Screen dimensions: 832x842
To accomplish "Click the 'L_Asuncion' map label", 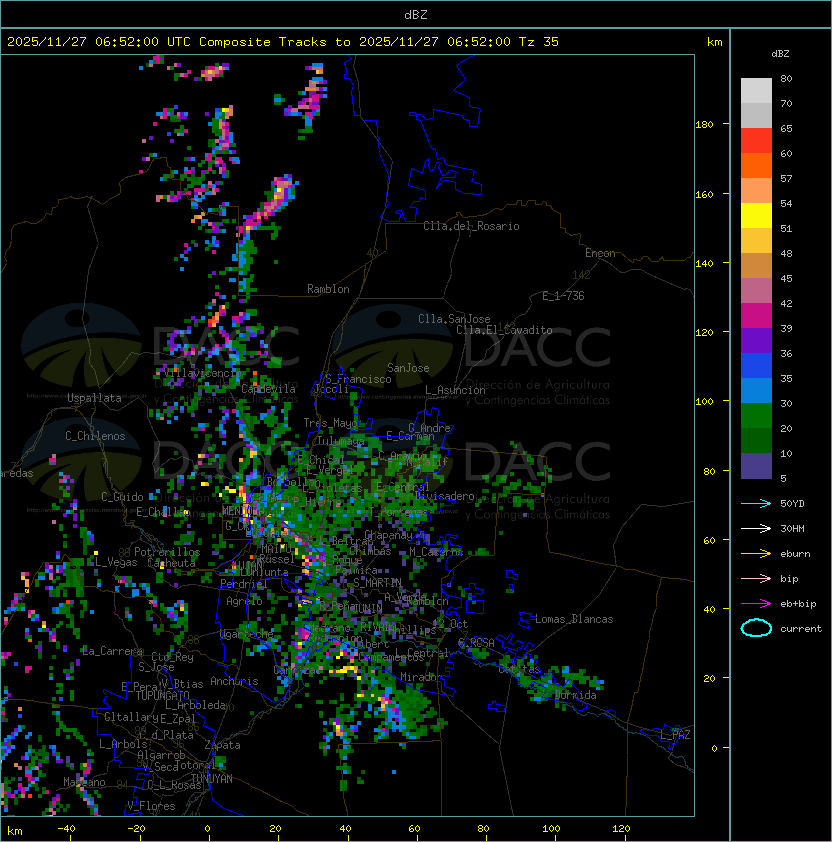I will pos(455,390).
